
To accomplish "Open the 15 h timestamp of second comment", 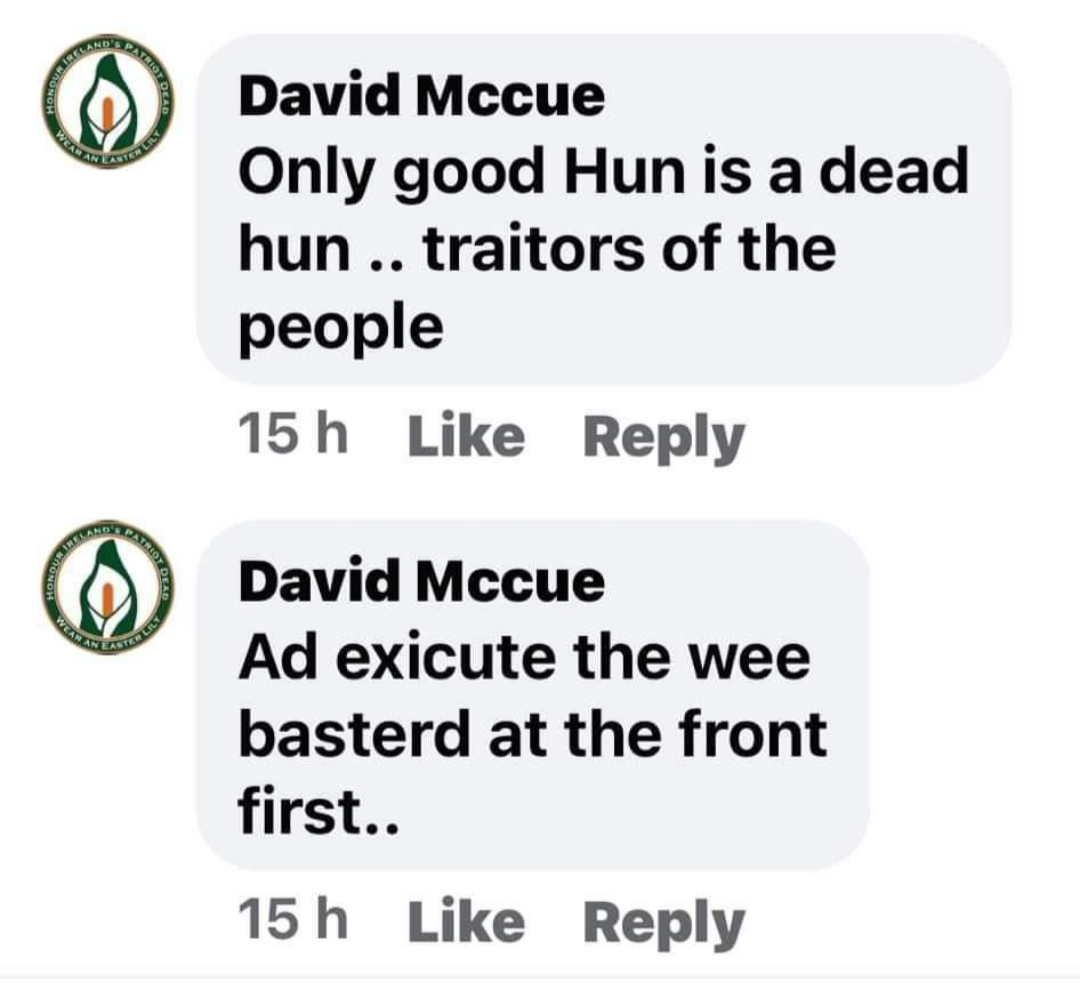I will pyautogui.click(x=293, y=921).
